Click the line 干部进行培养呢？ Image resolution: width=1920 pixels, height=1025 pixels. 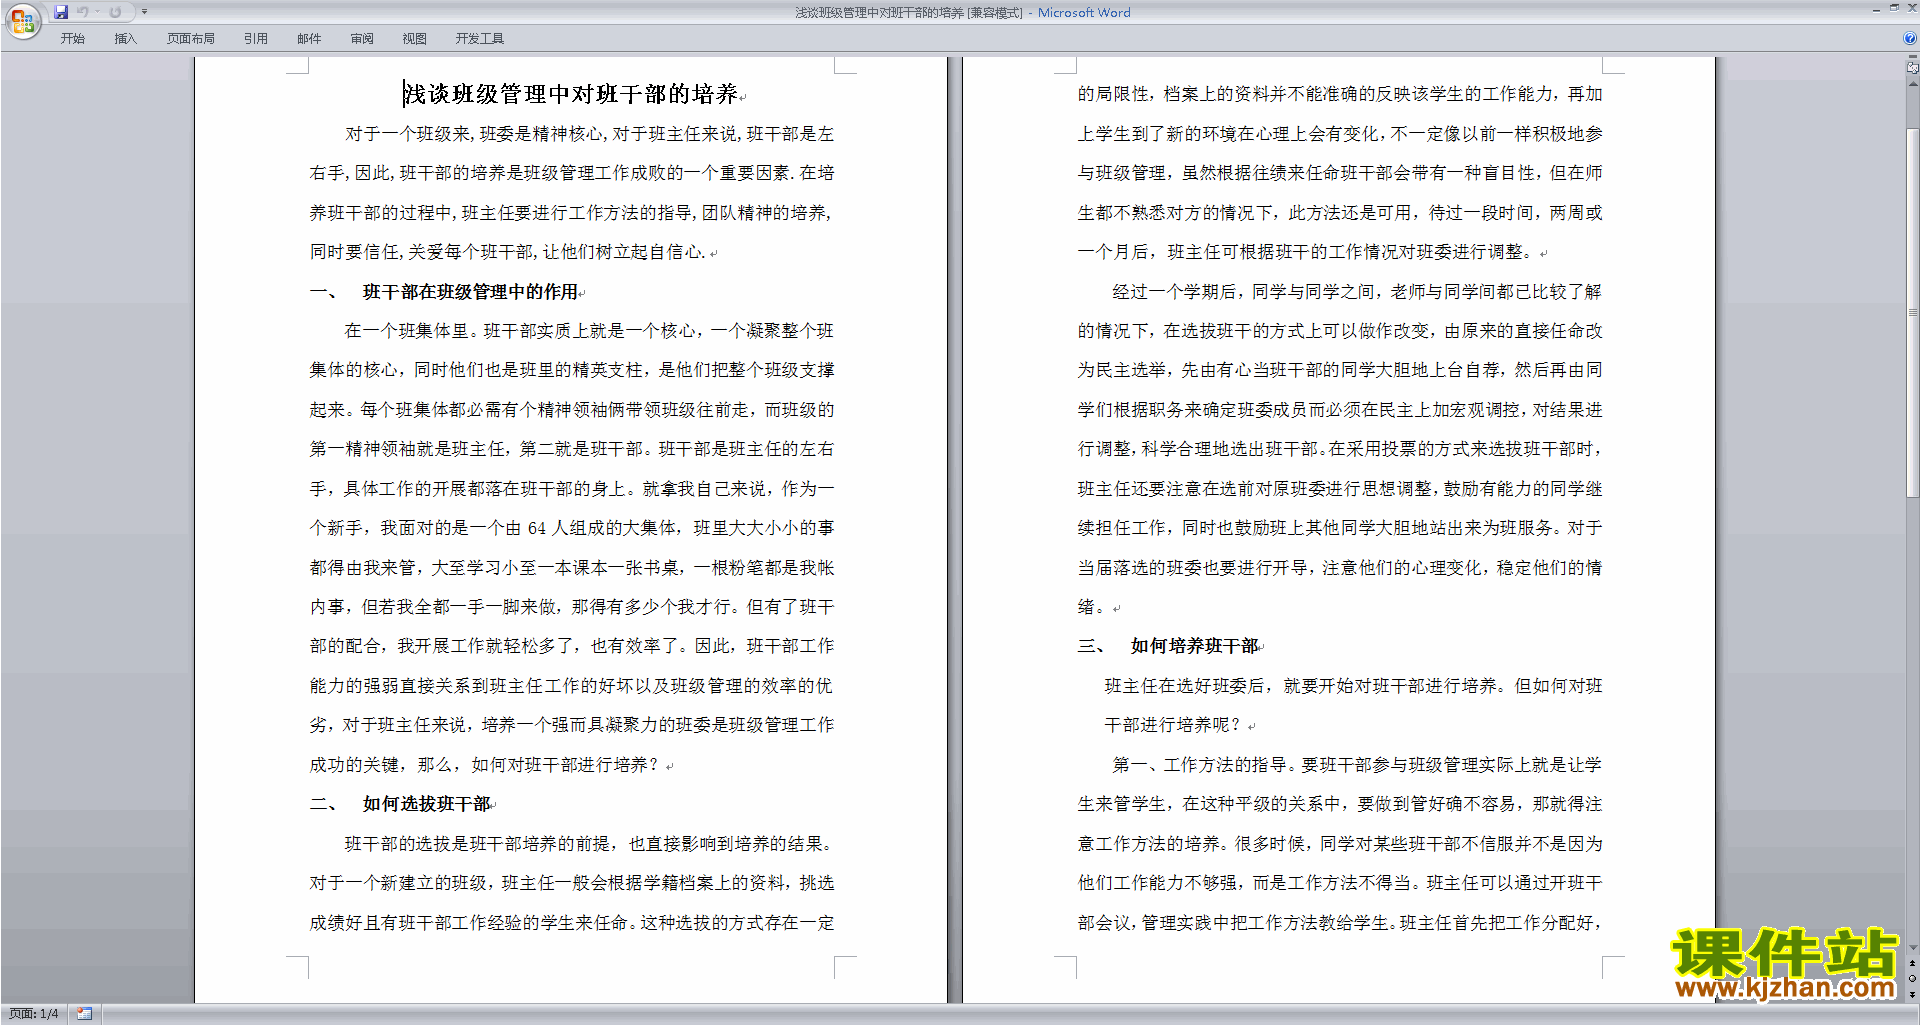pos(1173,725)
